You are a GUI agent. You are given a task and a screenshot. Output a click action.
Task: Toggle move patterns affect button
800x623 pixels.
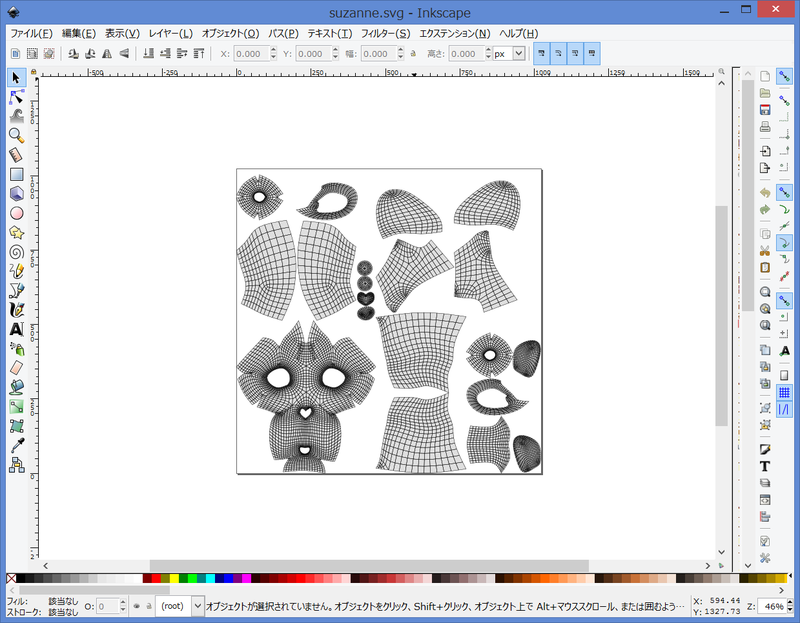pyautogui.click(x=591, y=54)
